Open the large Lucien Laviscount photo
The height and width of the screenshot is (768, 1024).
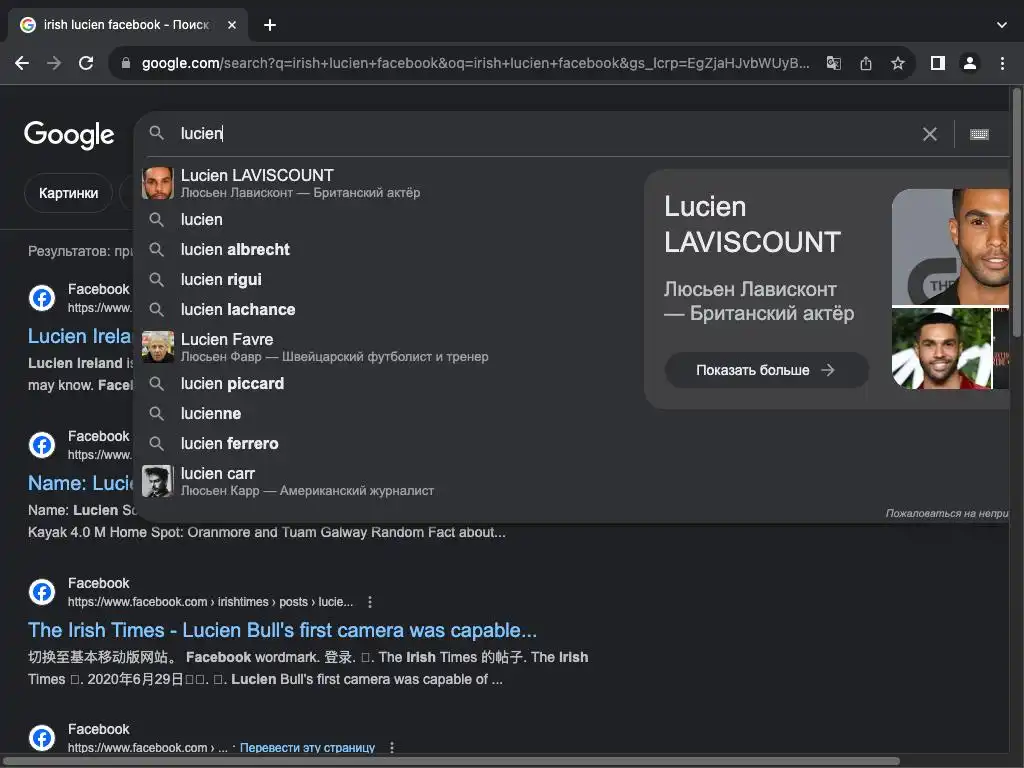[950, 247]
